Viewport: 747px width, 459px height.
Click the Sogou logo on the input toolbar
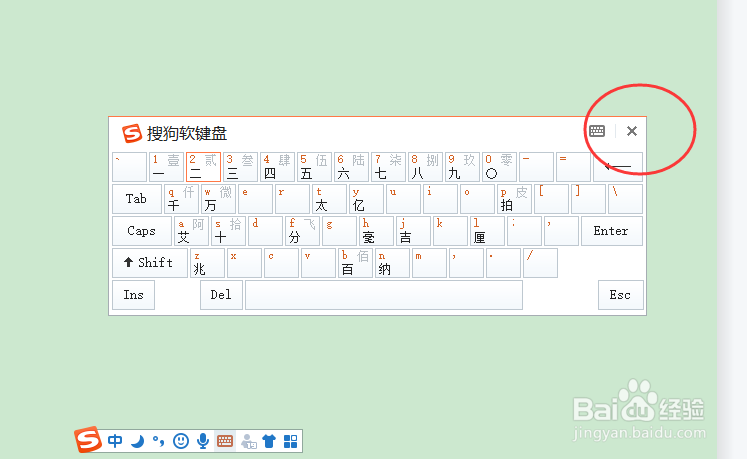point(88,439)
